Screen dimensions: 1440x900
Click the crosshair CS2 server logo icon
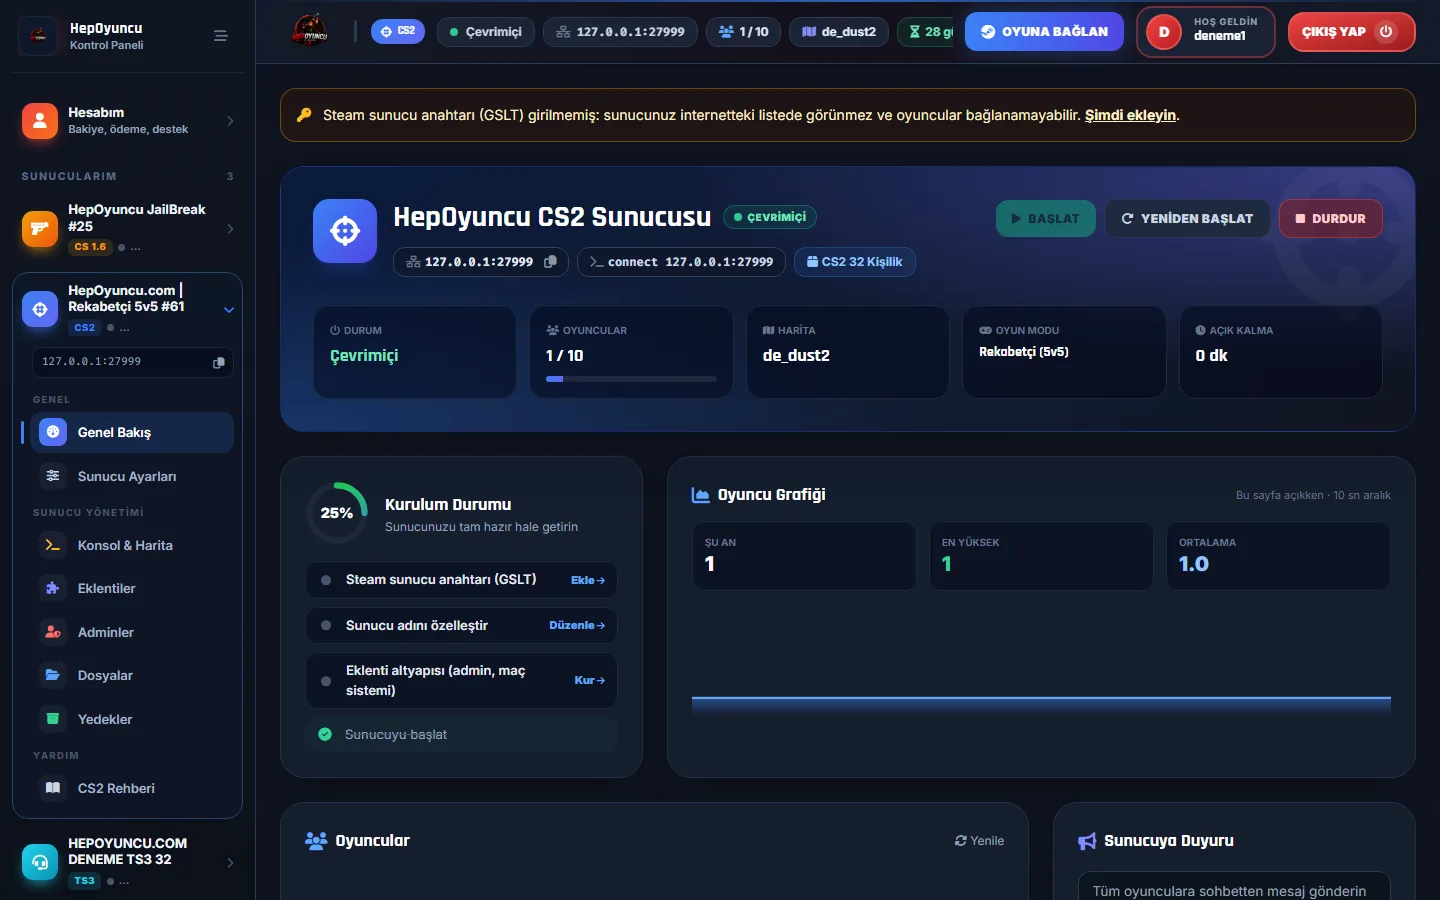[345, 231]
